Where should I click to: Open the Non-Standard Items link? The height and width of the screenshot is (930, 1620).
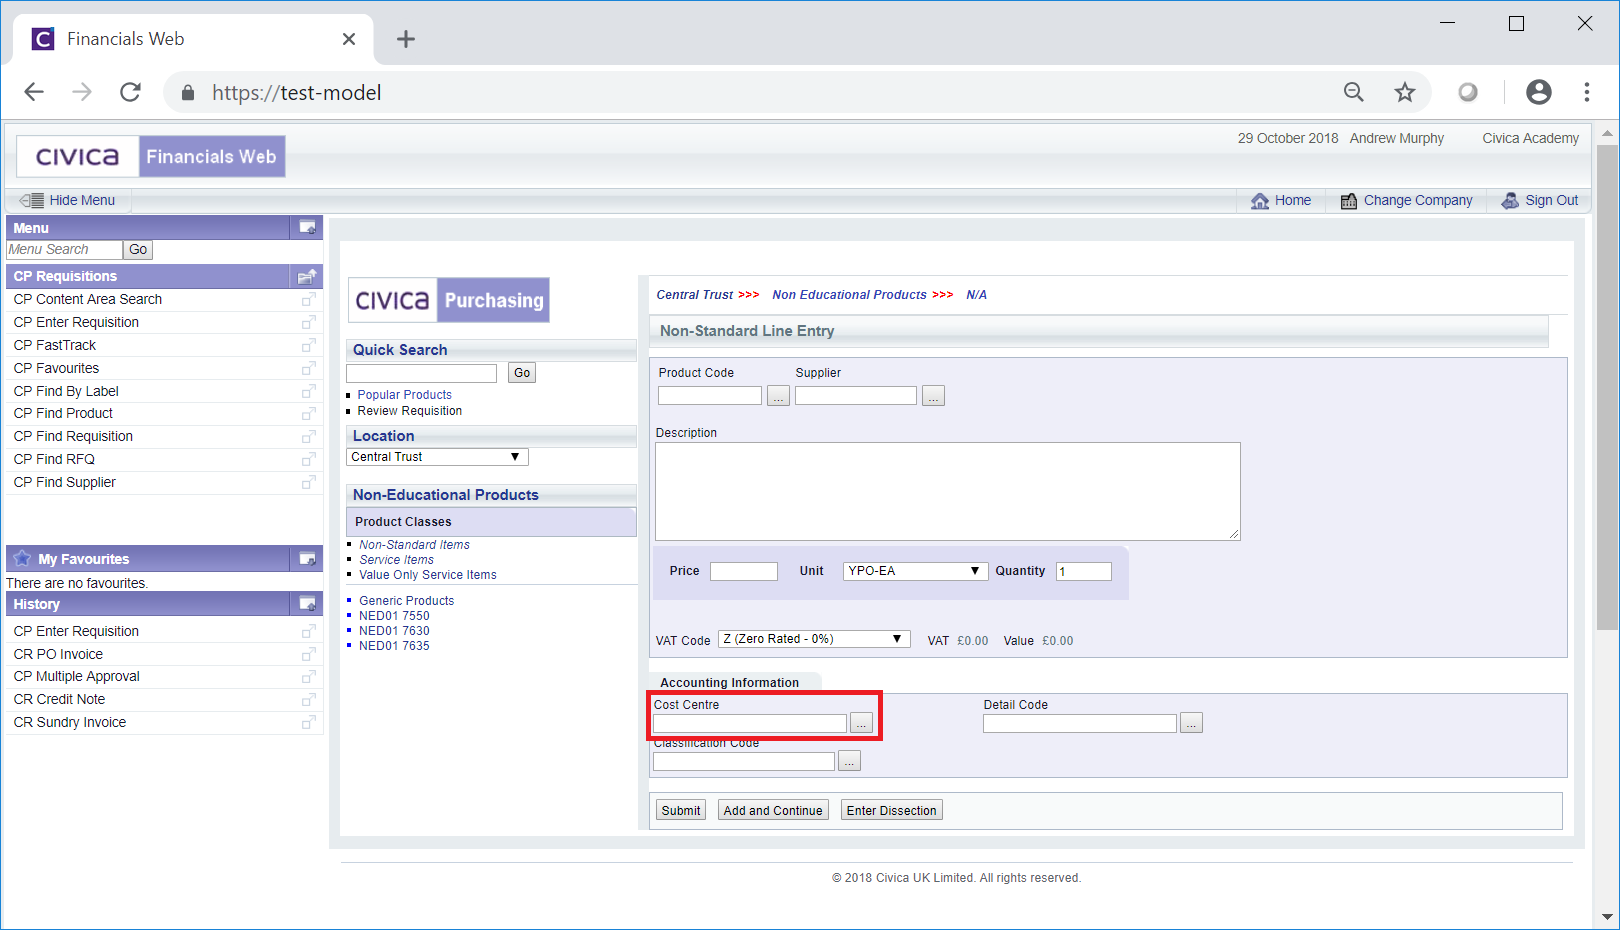tap(414, 545)
